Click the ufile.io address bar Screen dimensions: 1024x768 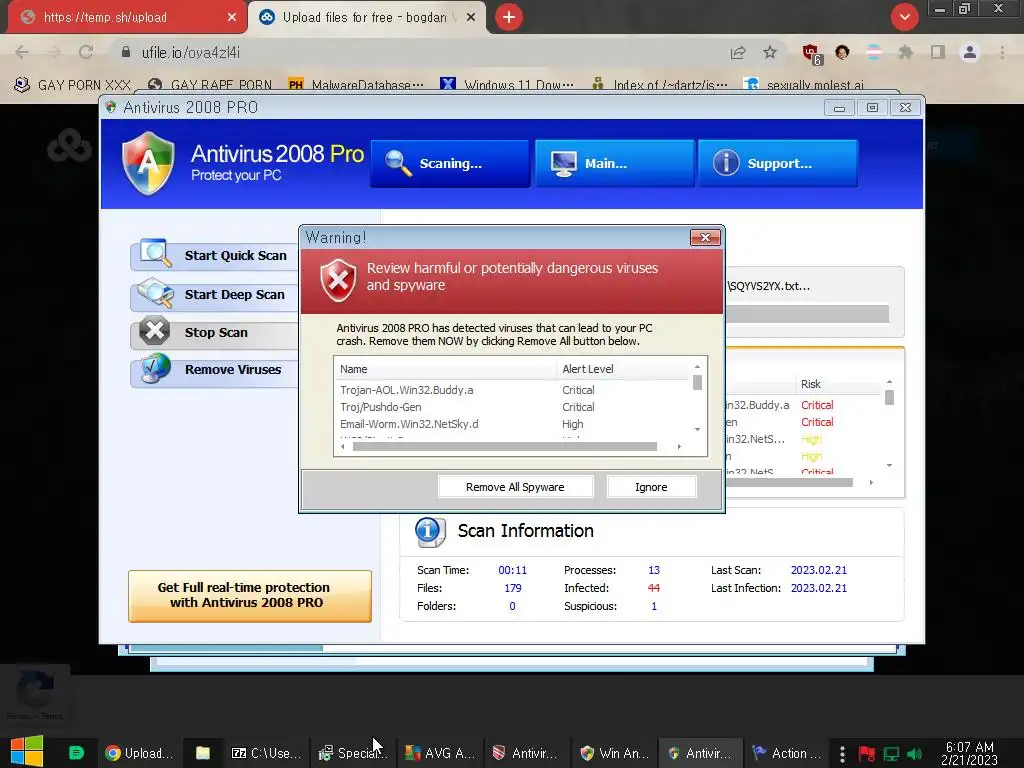pos(418,52)
